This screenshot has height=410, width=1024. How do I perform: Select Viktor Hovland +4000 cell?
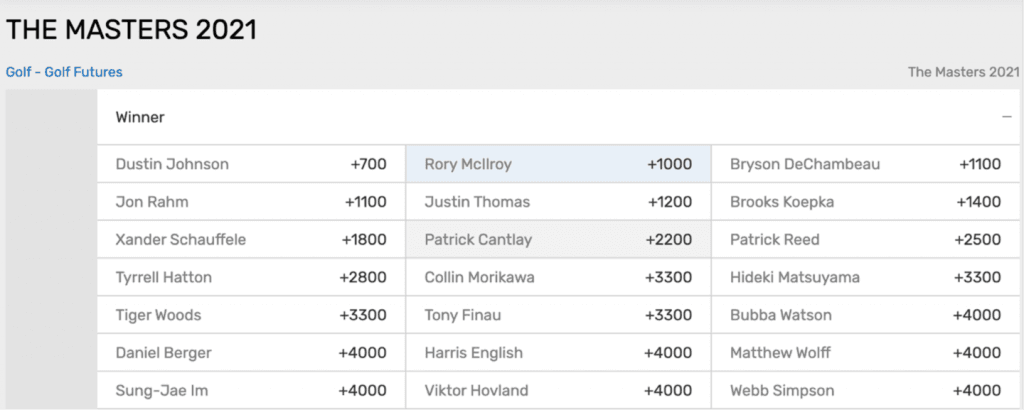(x=558, y=390)
